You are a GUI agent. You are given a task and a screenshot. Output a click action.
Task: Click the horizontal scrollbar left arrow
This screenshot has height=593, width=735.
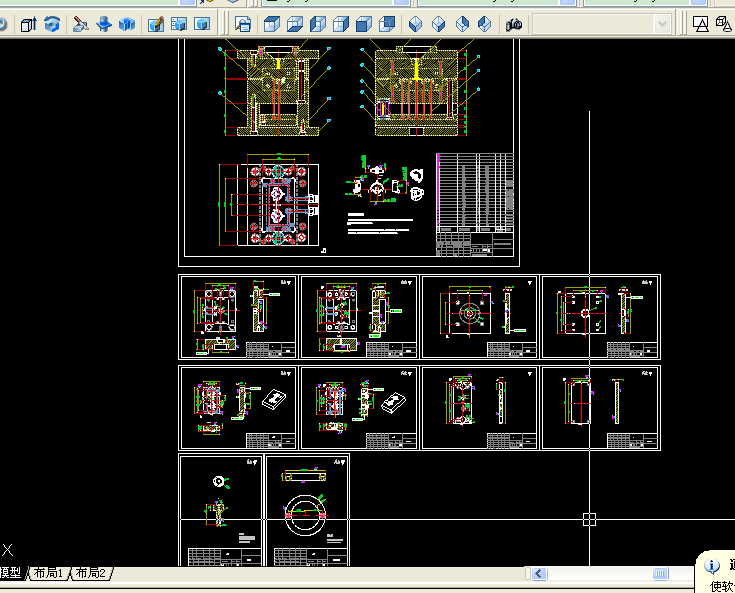pos(539,573)
